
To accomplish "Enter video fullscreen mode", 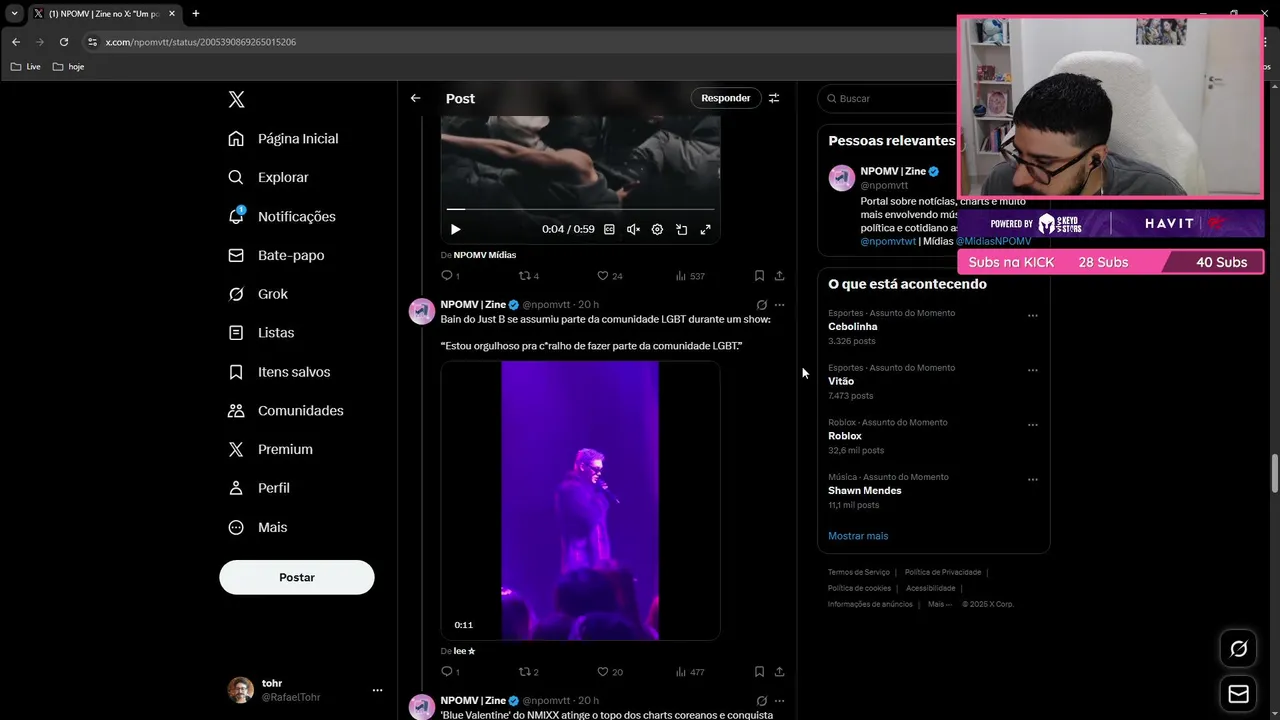I will coord(705,229).
